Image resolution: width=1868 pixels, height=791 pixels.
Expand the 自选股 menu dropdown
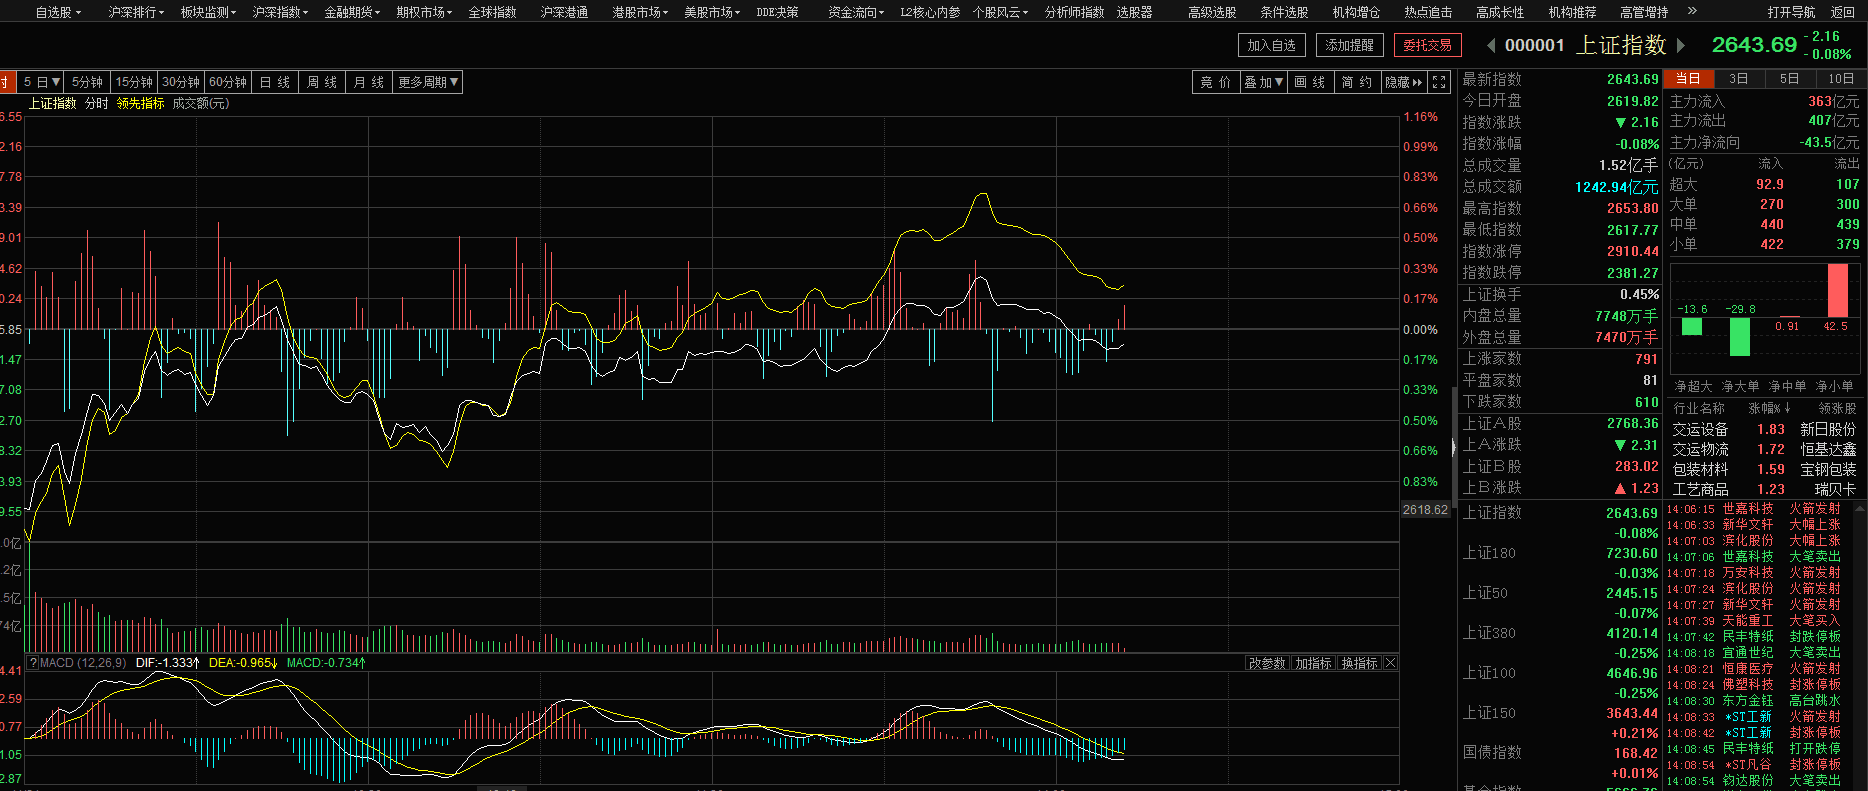pos(57,12)
